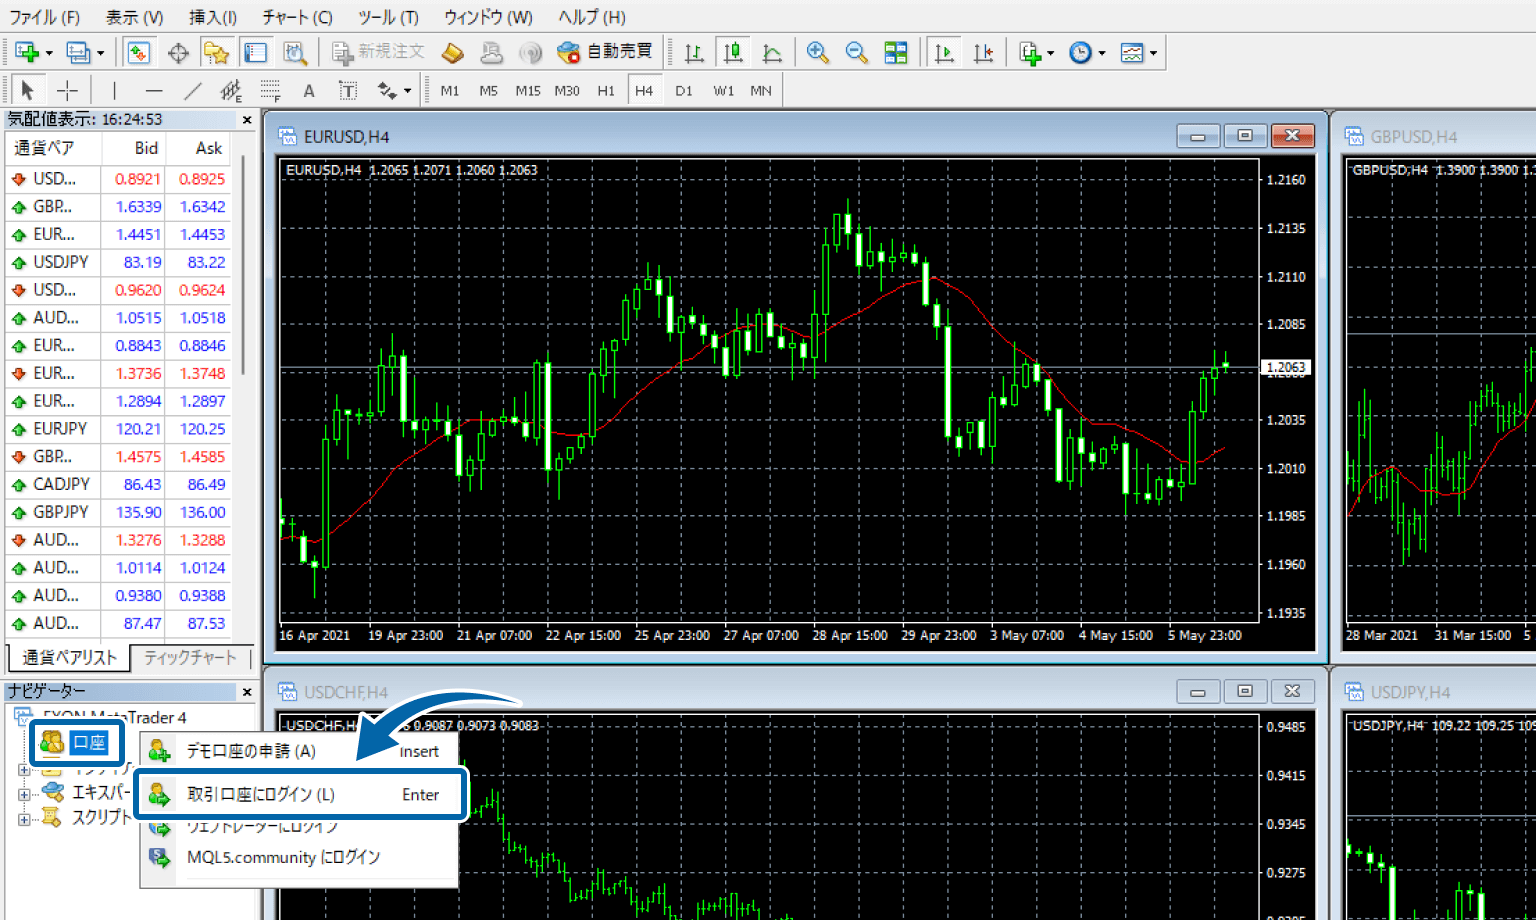The image size is (1536, 920).
Task: Click the 新規注文 new order button
Action: point(378,52)
